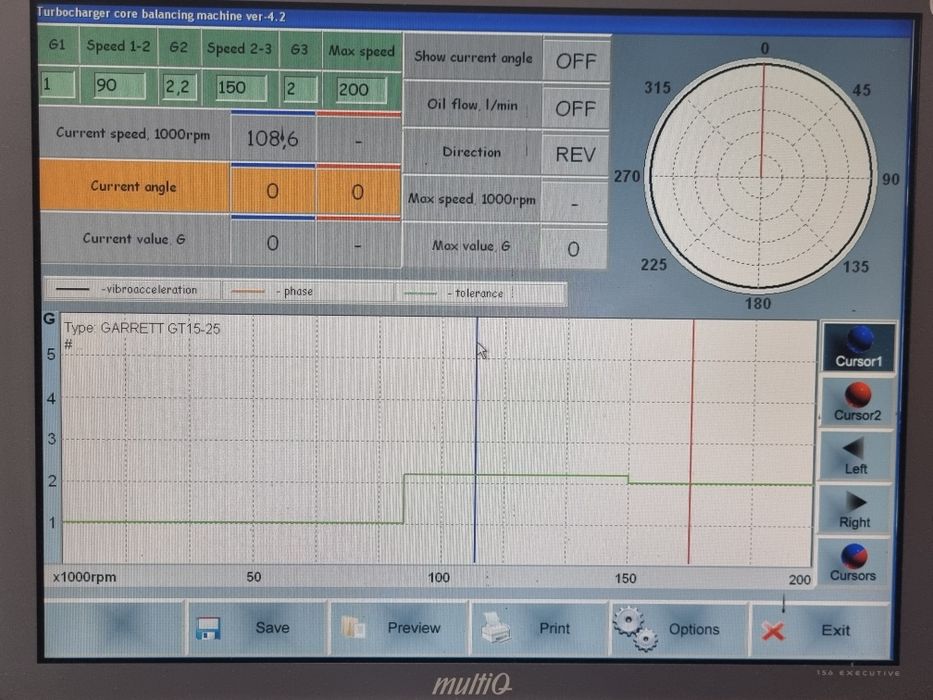Click the title bar Turbocharger core balancing machine
Image resolution: width=933 pixels, height=700 pixels.
pyautogui.click(x=161, y=14)
